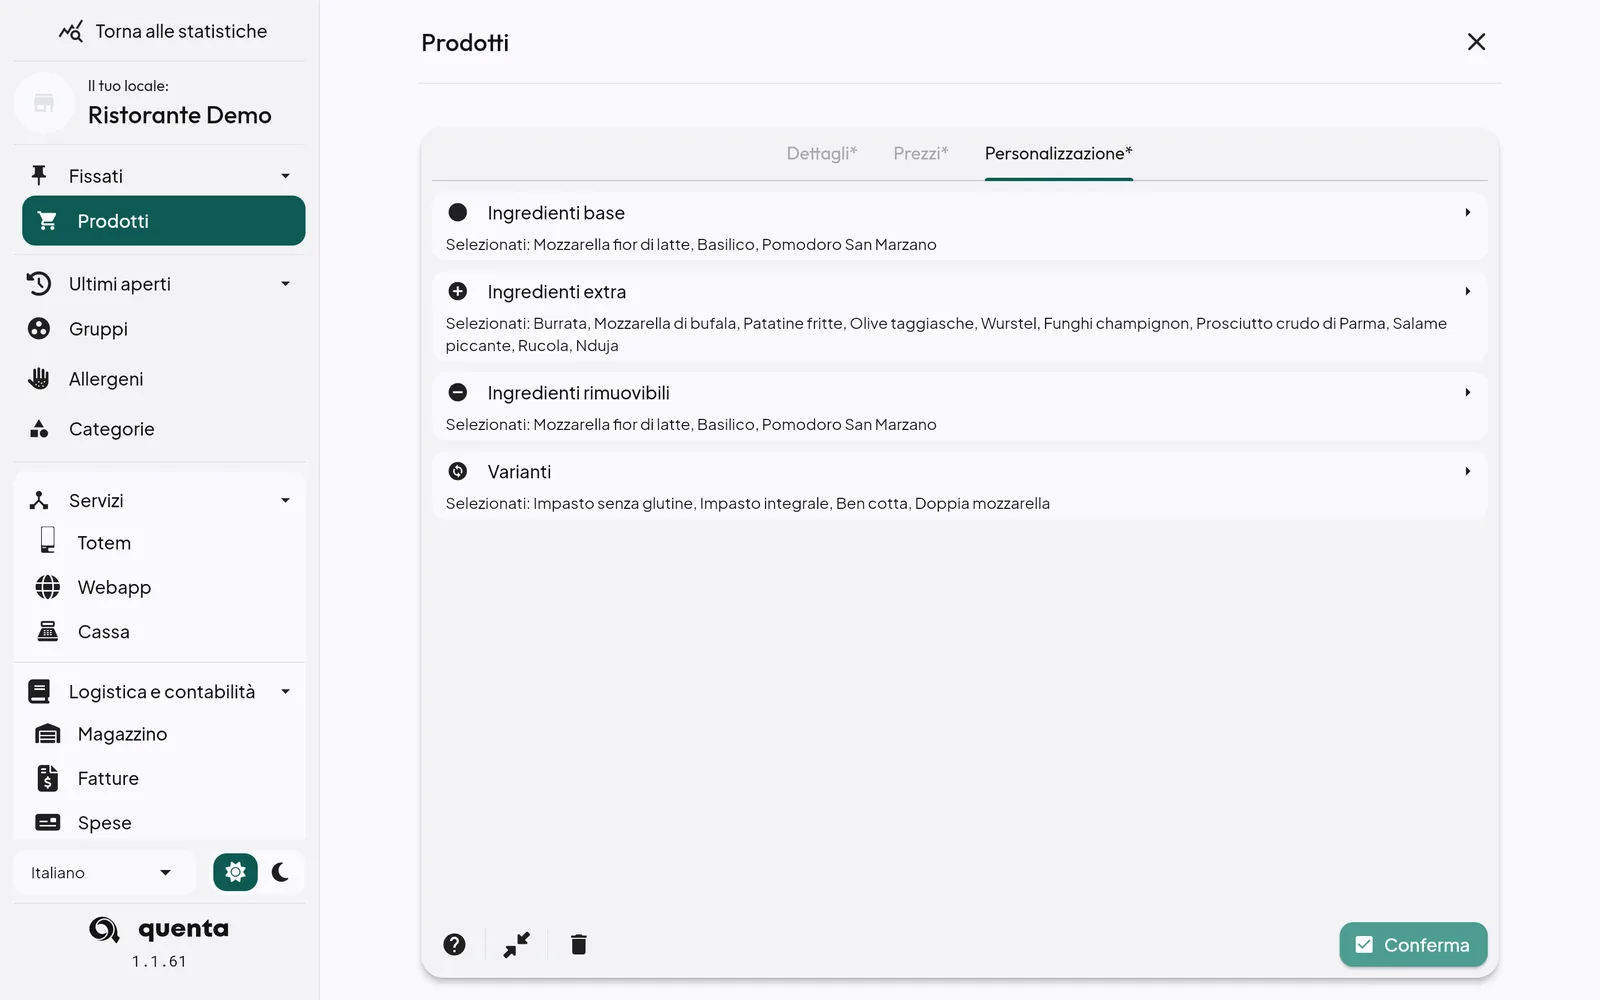
Task: Expand the Varianti section
Action: tap(959, 485)
